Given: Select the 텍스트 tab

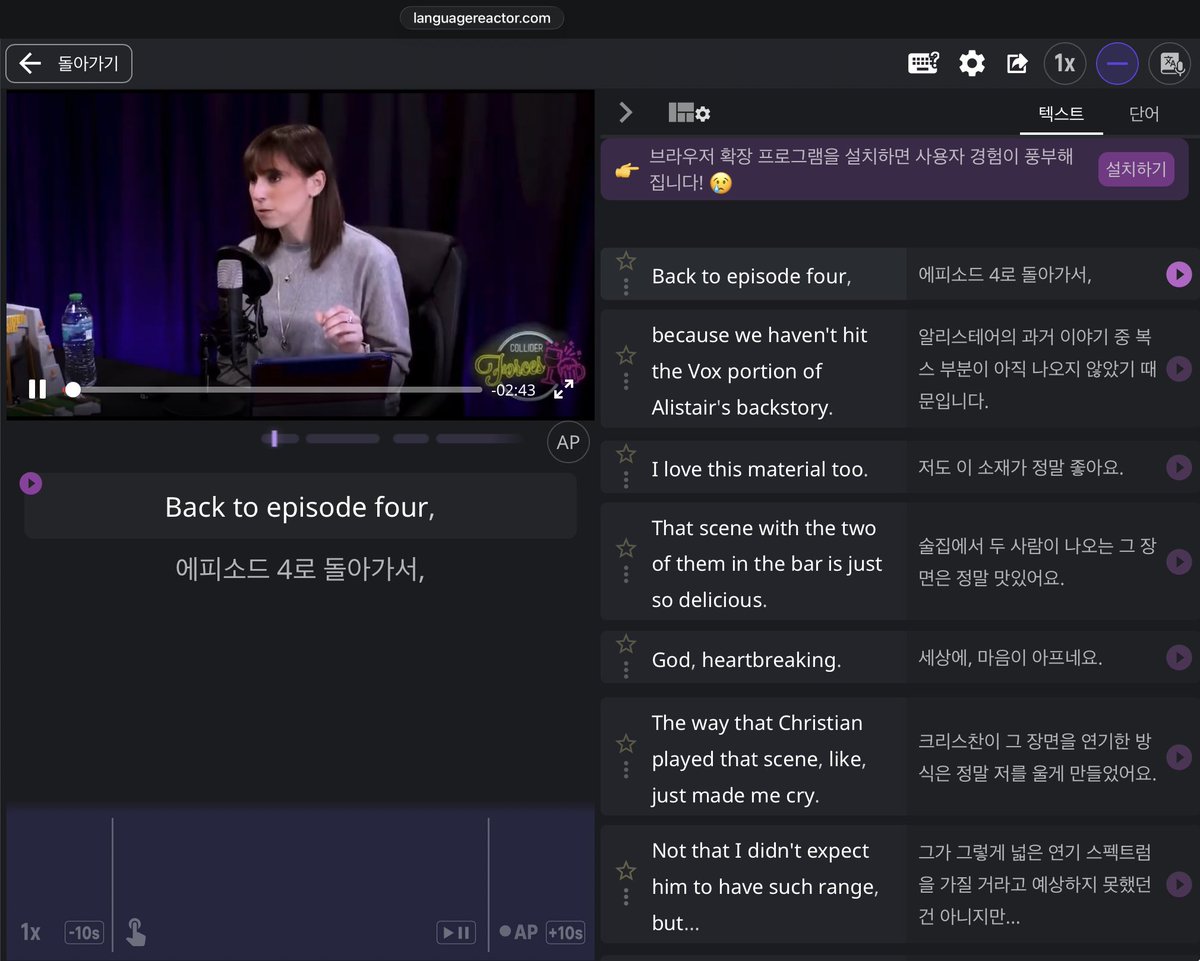Looking at the screenshot, I should [1061, 114].
